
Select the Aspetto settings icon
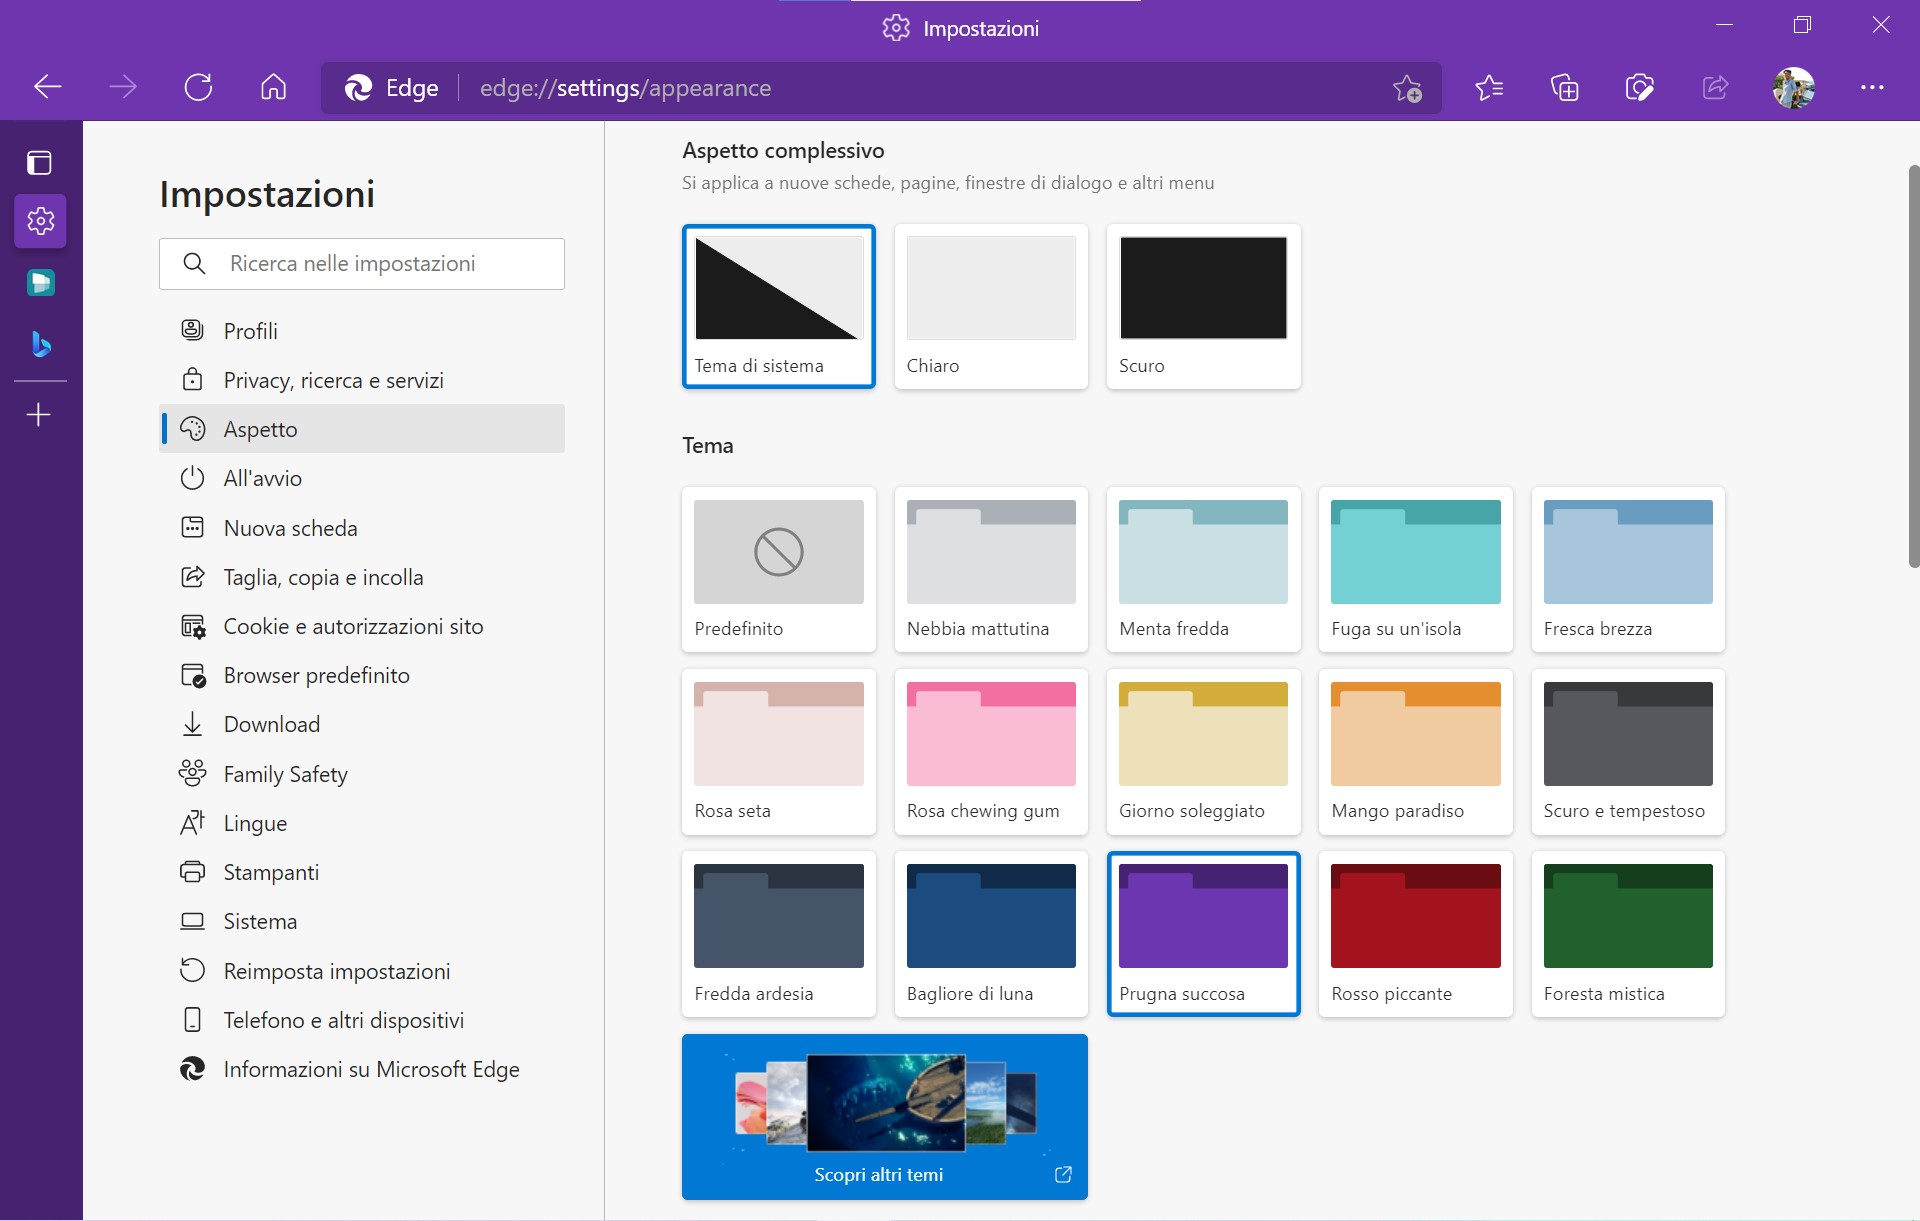(x=193, y=429)
